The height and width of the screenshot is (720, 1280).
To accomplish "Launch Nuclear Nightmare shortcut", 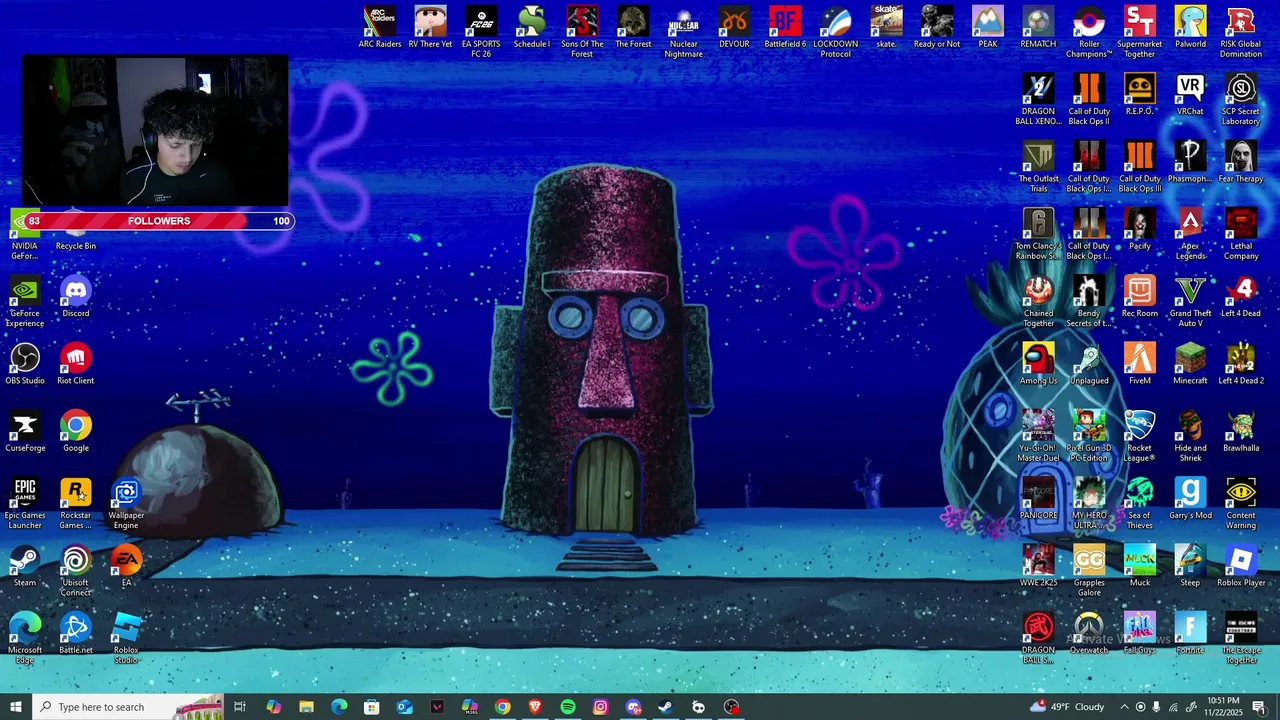I will point(684,32).
